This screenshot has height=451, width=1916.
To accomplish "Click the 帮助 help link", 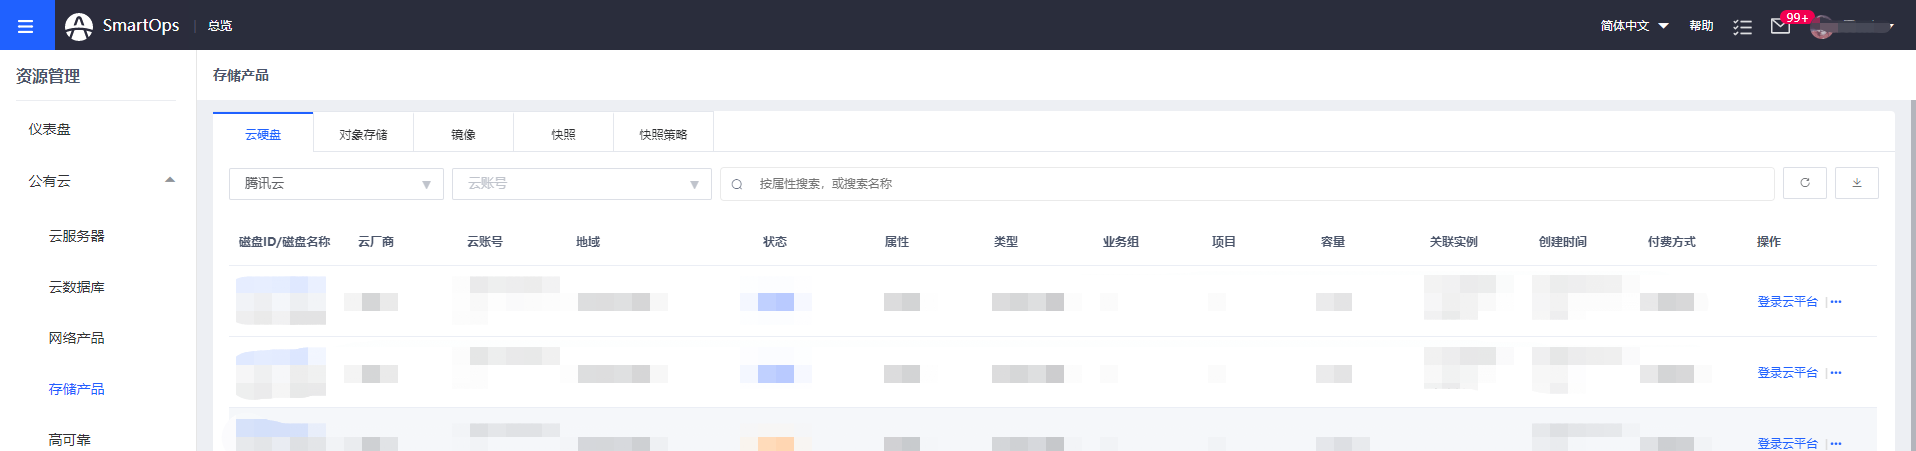I will [x=1701, y=26].
